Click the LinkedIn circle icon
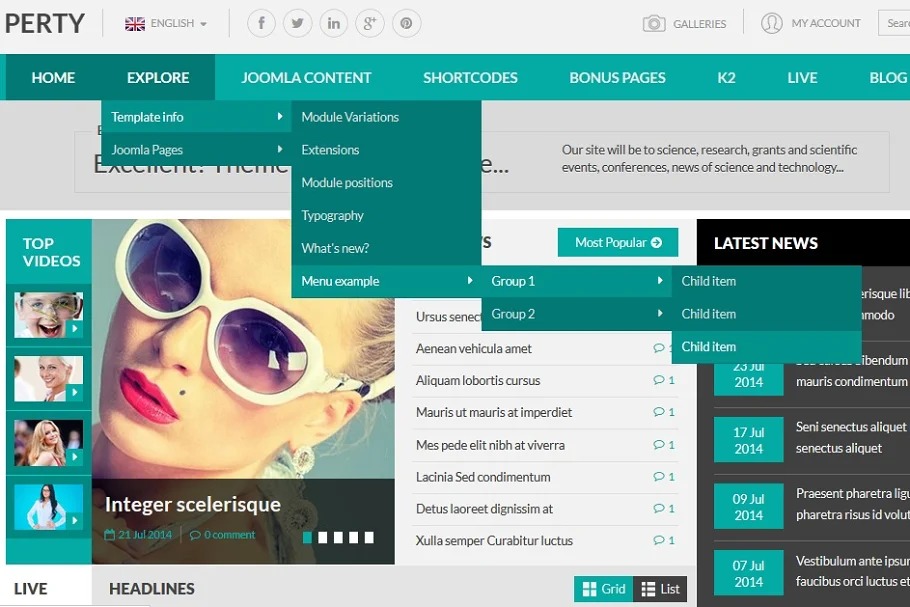Screen dimensions: 910x607 [333, 23]
